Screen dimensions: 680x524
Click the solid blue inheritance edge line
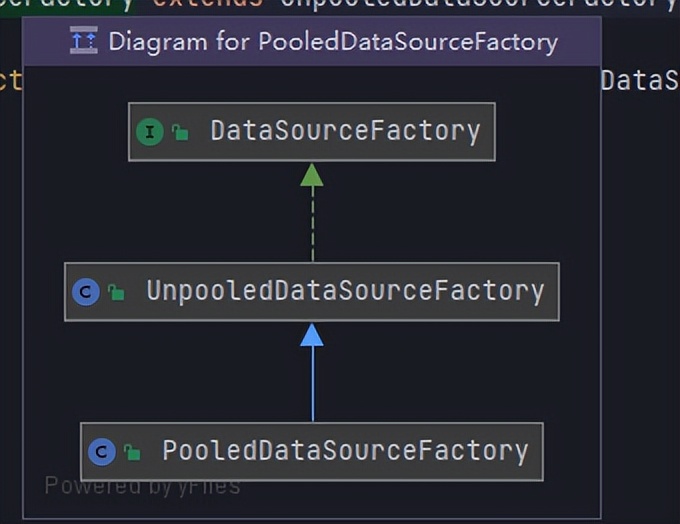click(x=312, y=384)
